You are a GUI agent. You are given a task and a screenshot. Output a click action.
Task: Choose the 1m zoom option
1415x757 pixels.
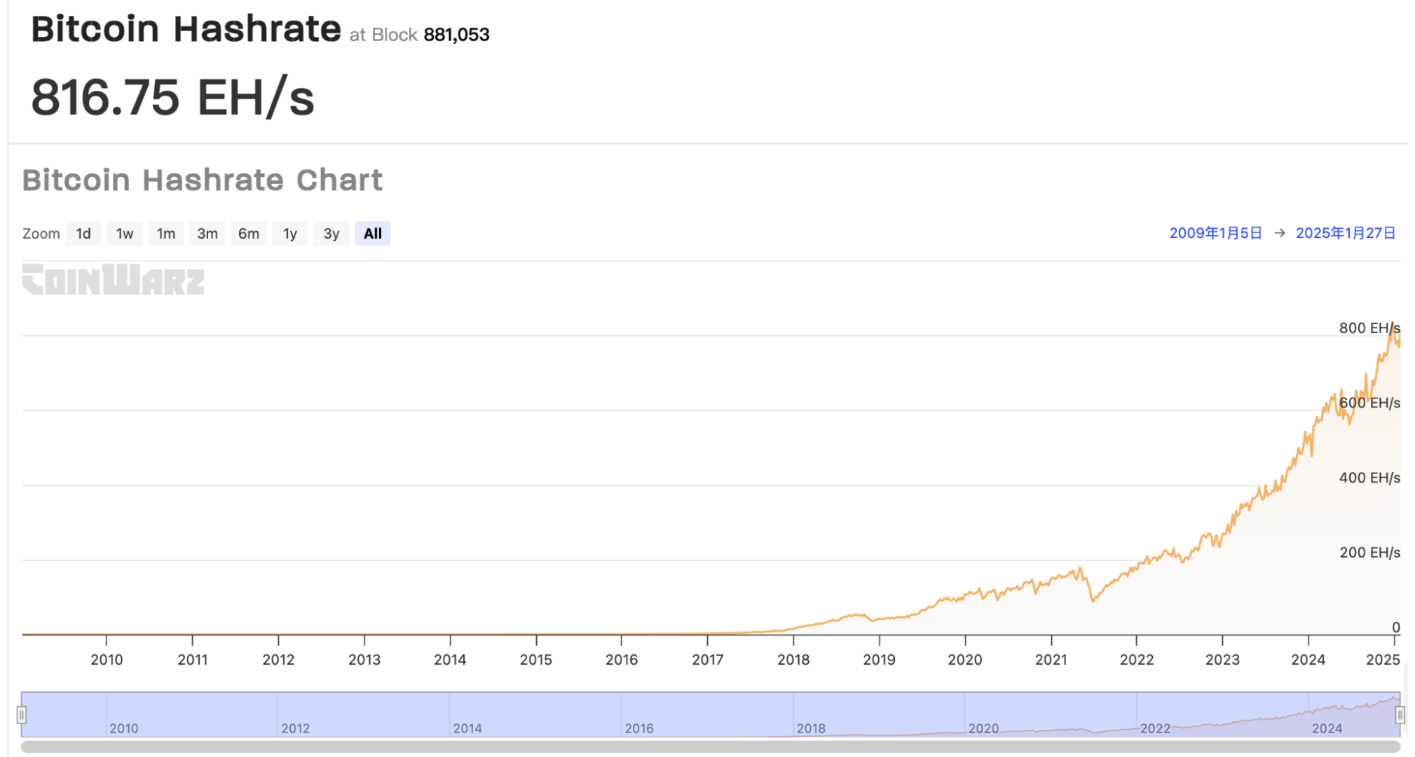click(x=166, y=234)
